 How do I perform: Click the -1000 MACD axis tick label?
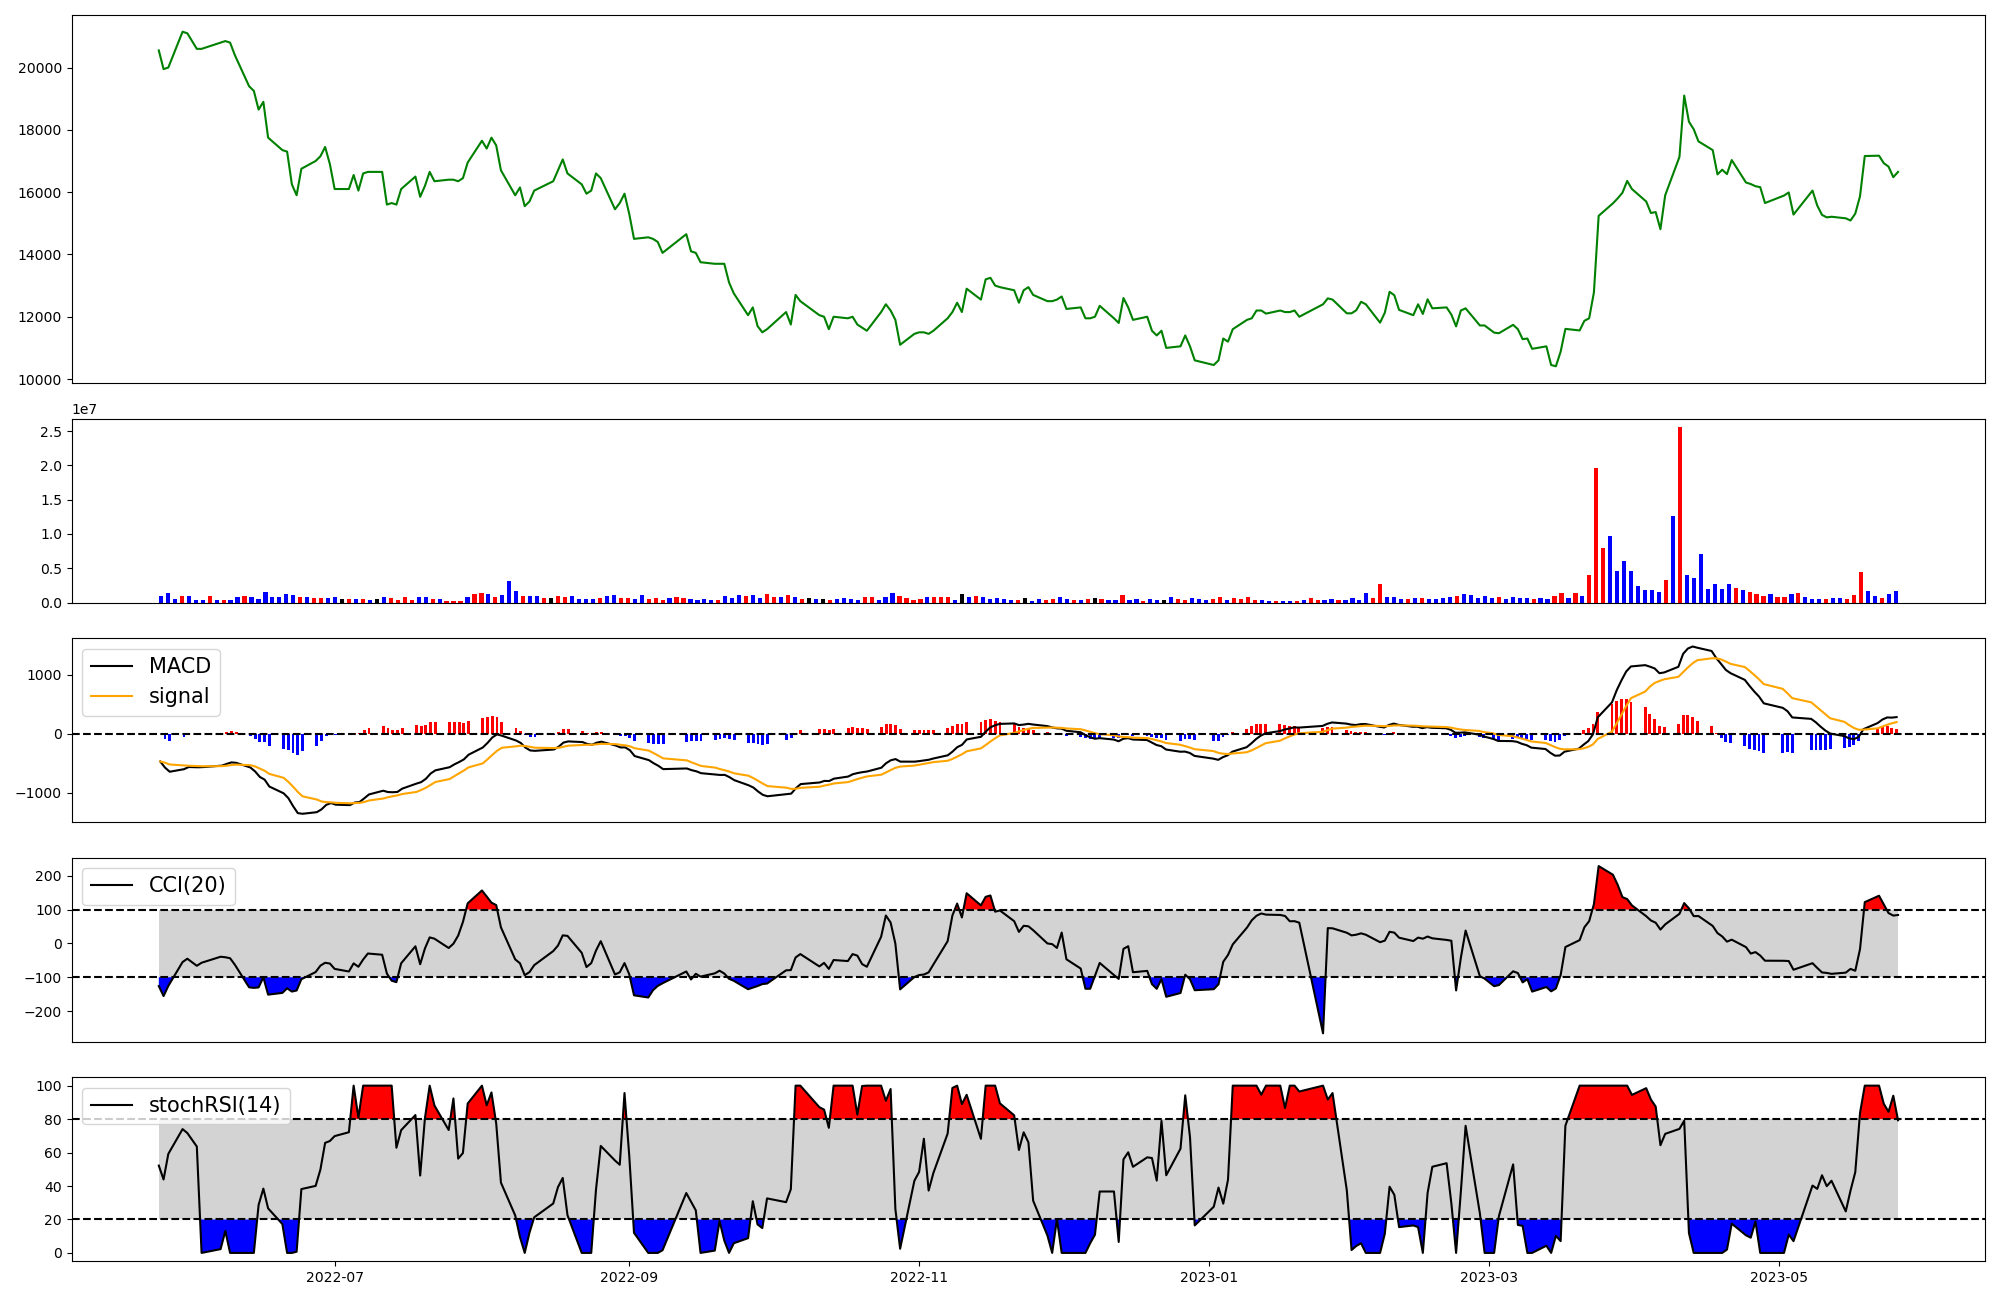40,793
